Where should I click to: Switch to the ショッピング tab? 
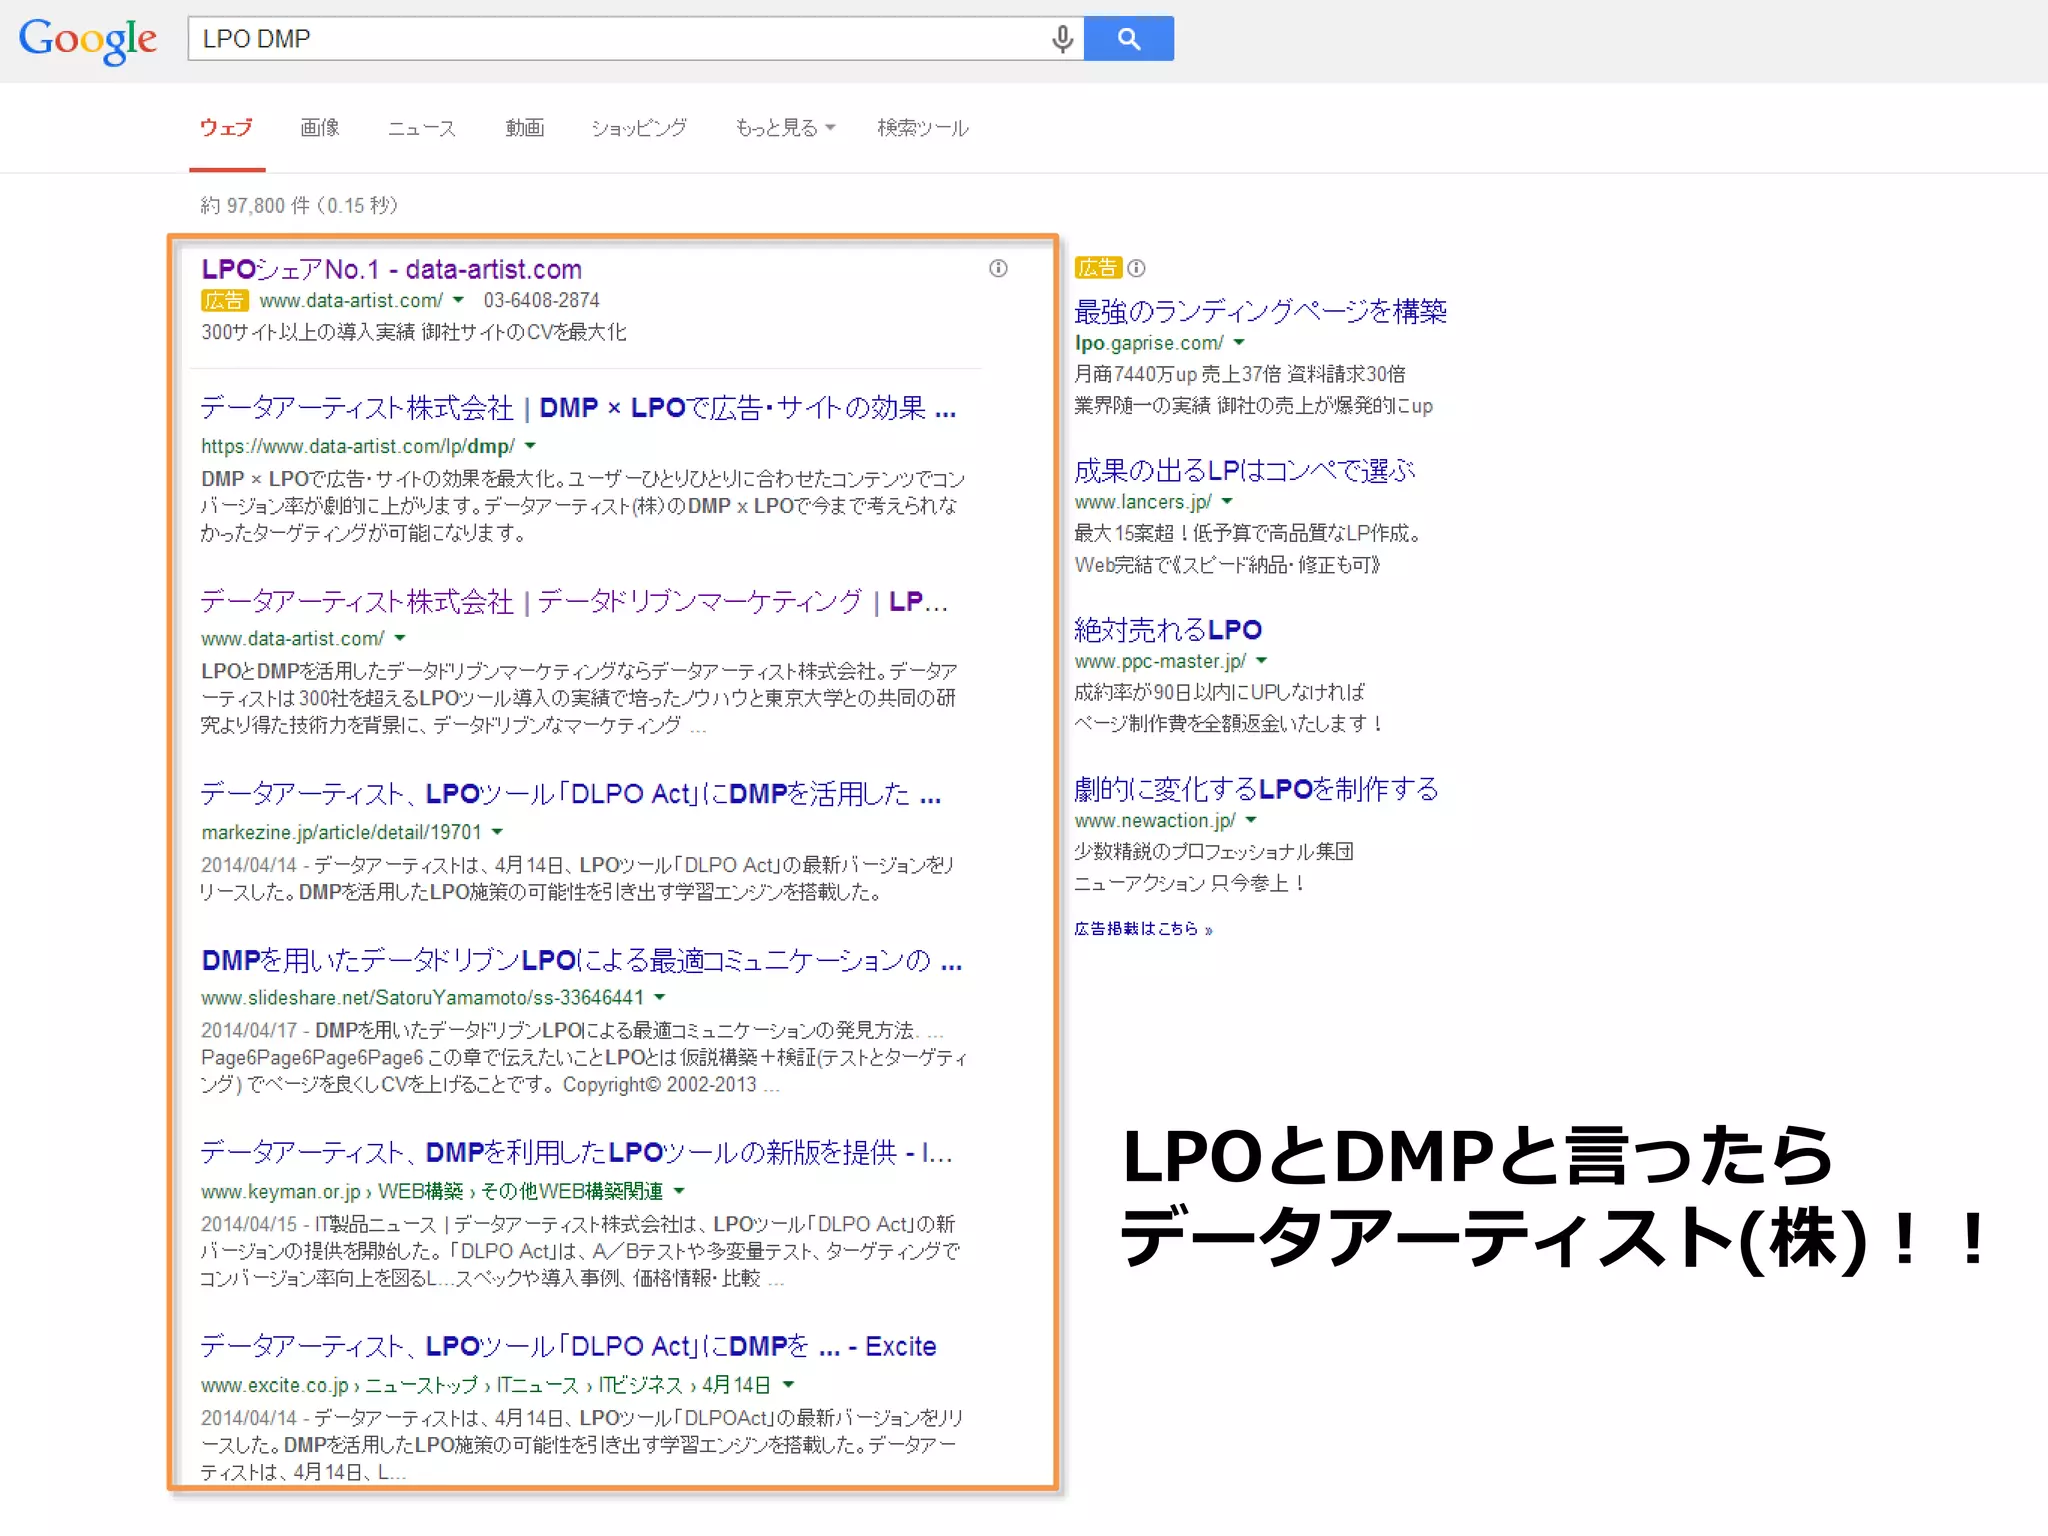click(x=639, y=128)
